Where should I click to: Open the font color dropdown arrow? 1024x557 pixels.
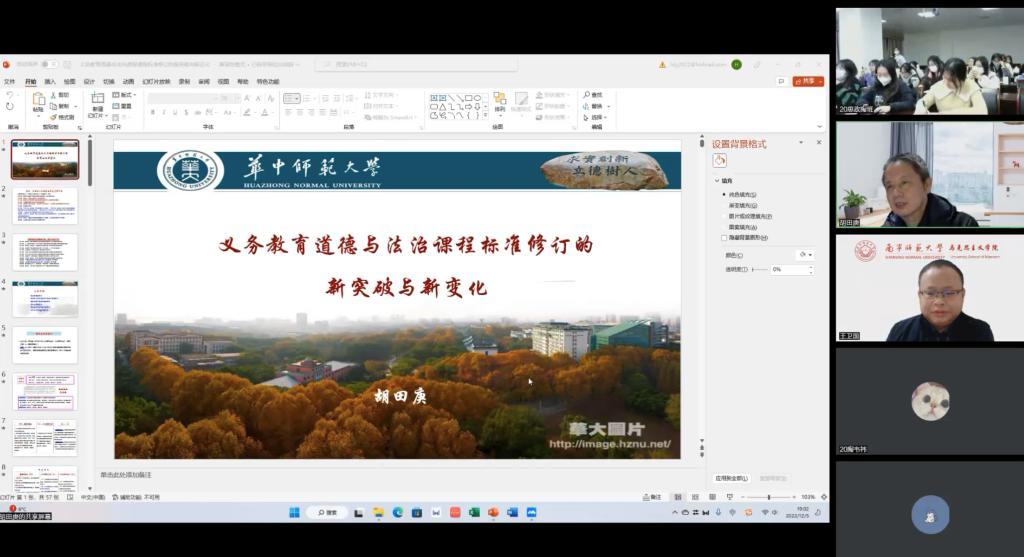272,112
